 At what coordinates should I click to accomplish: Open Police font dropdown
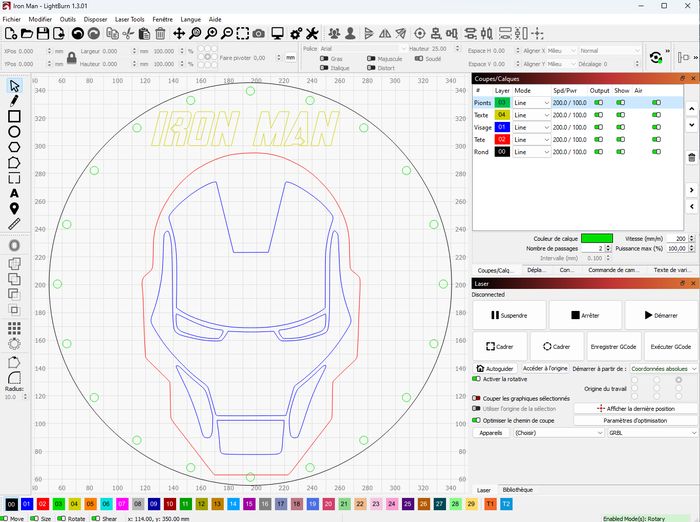[363, 49]
